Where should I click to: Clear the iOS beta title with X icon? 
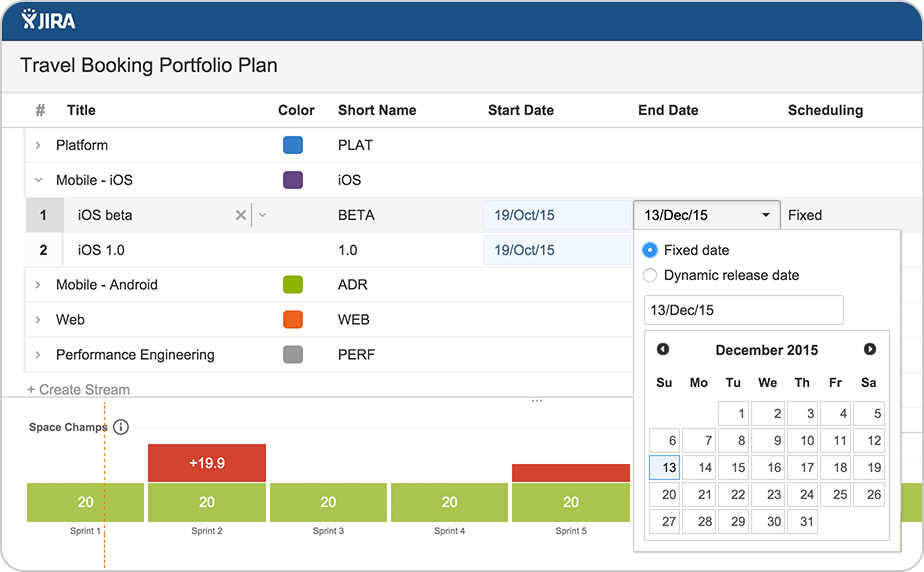240,215
